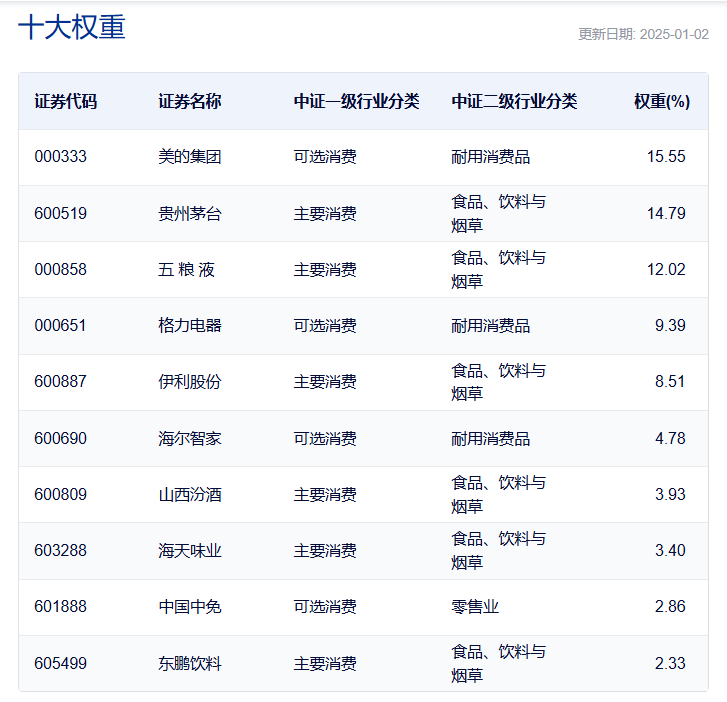Select the 贵州茅台 security name
The width and height of the screenshot is (727, 702).
coord(190,214)
